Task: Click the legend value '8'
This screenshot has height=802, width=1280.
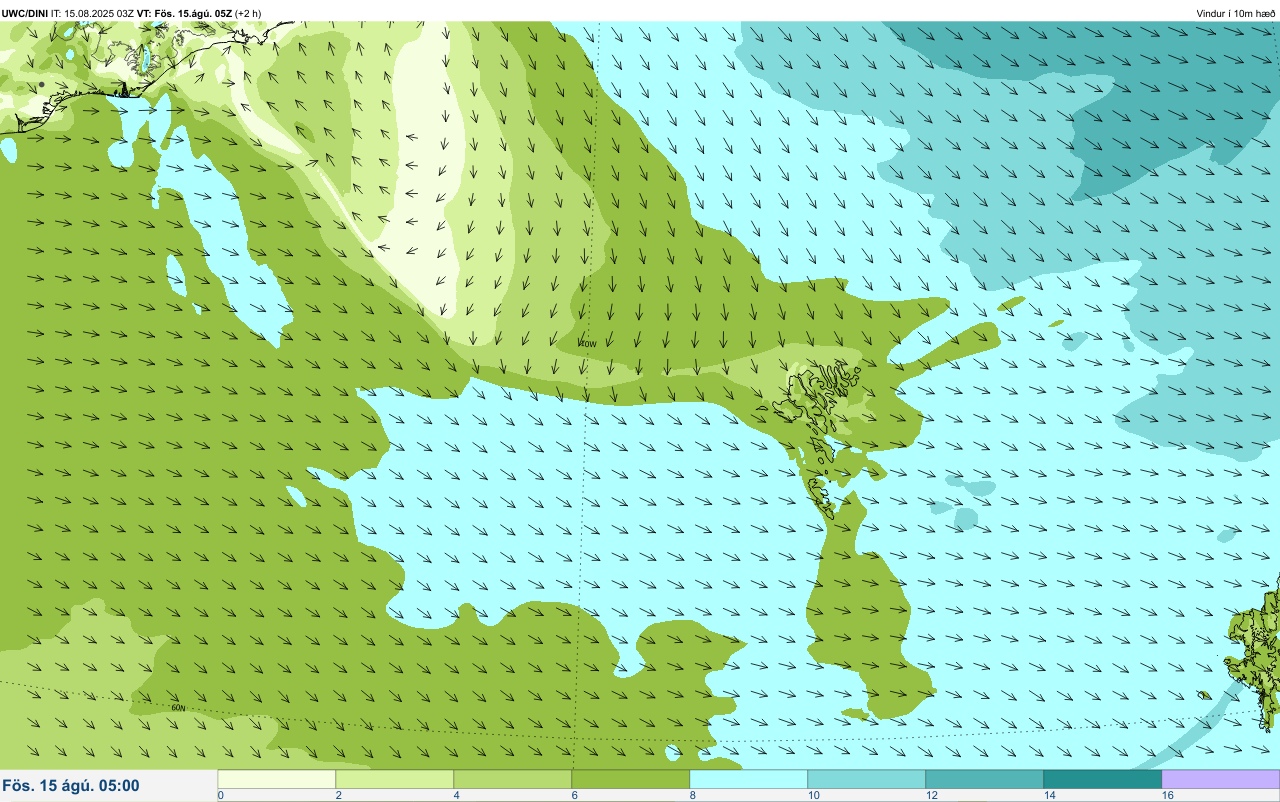Action: tap(692, 795)
